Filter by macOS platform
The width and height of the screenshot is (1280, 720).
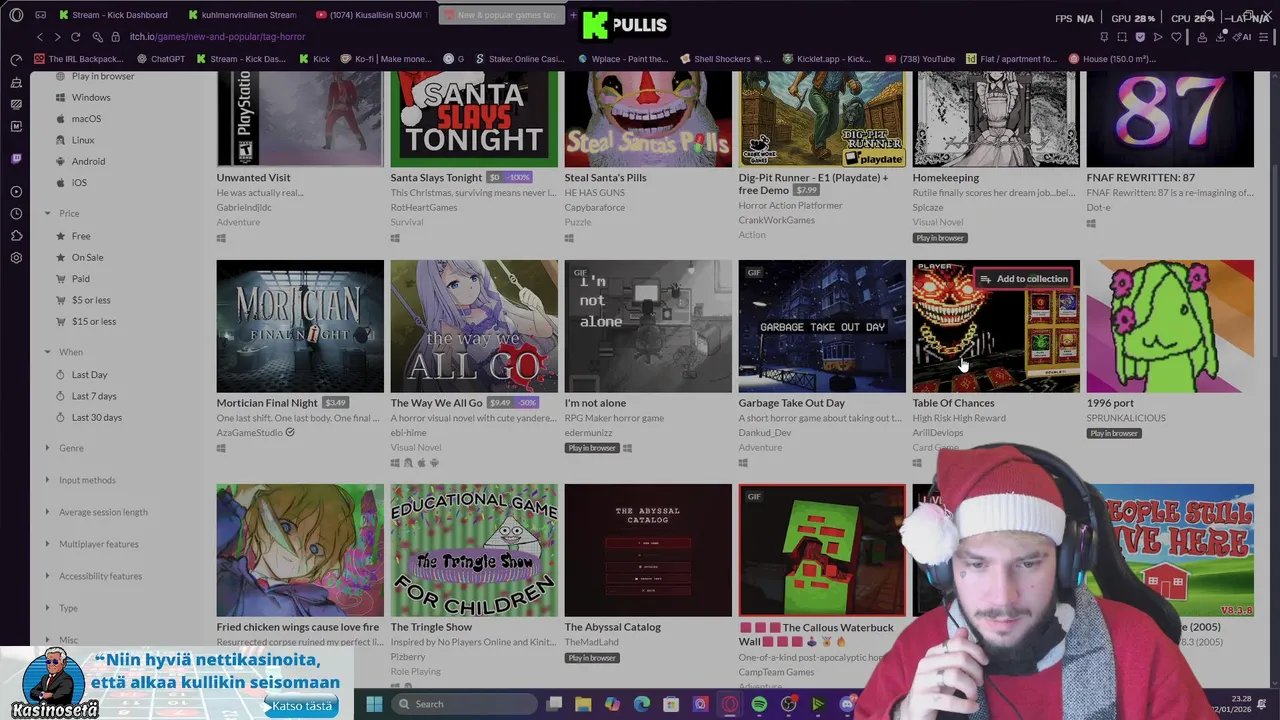coord(86,119)
